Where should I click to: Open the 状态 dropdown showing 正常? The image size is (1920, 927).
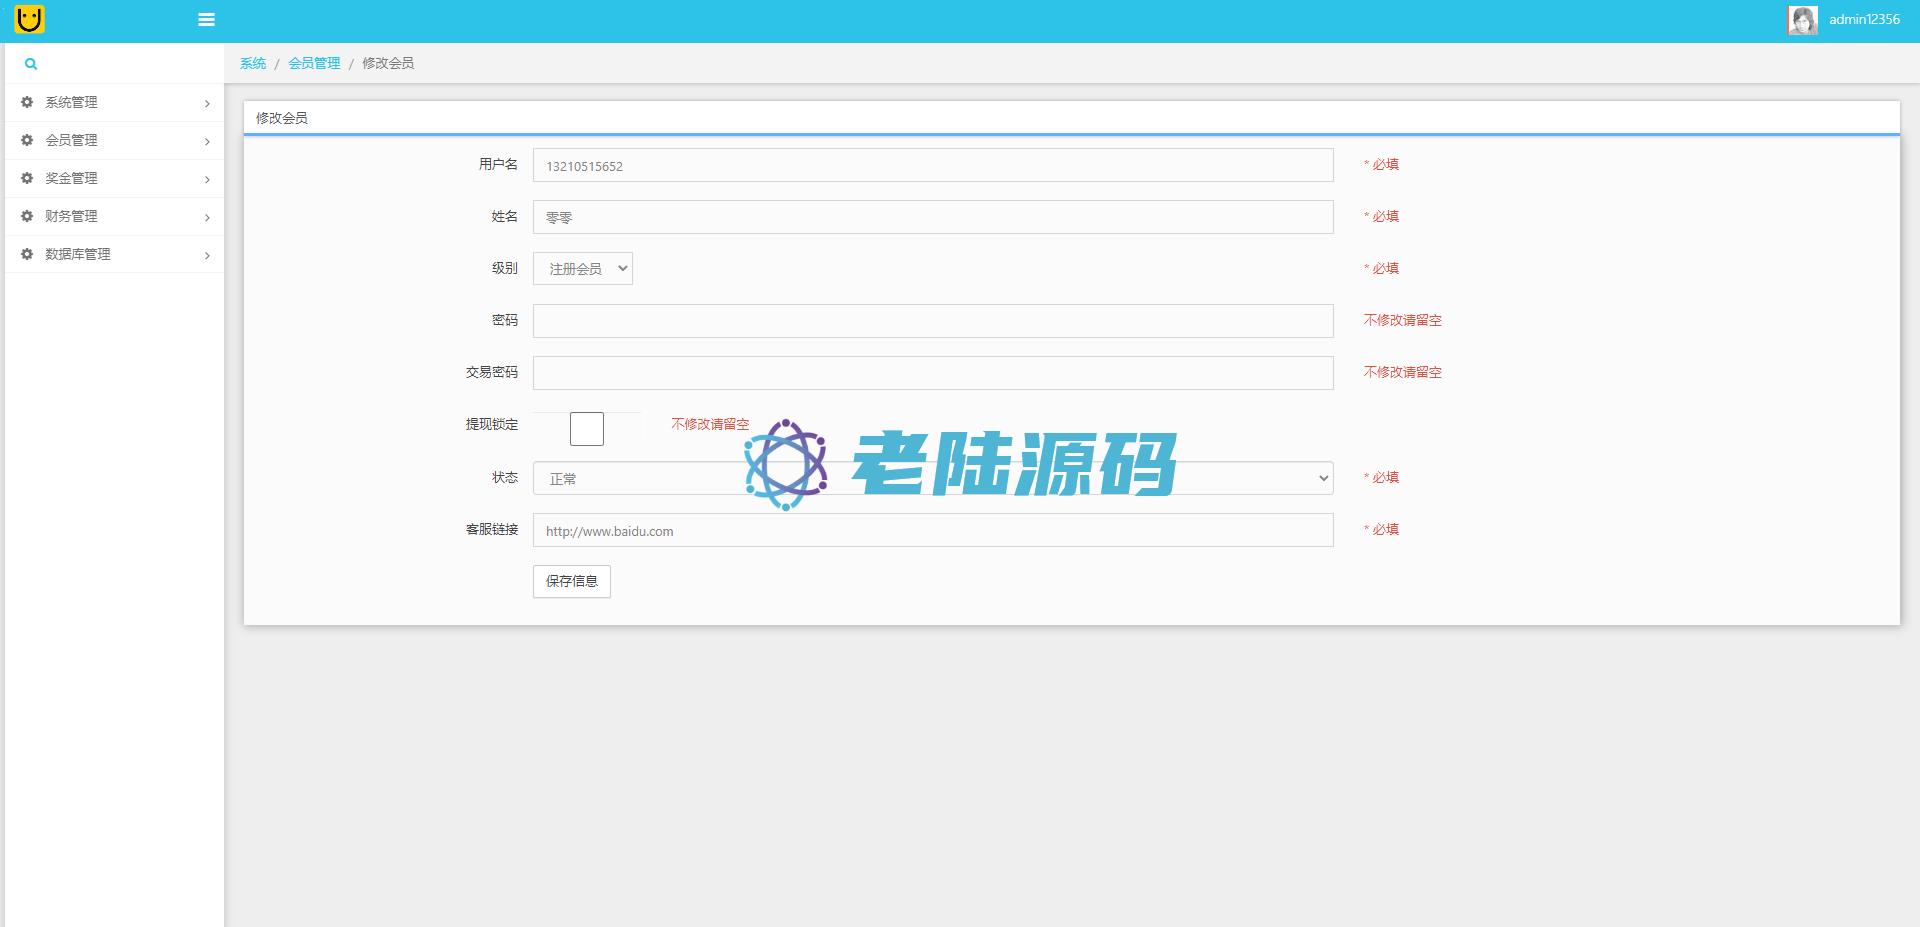(932, 478)
